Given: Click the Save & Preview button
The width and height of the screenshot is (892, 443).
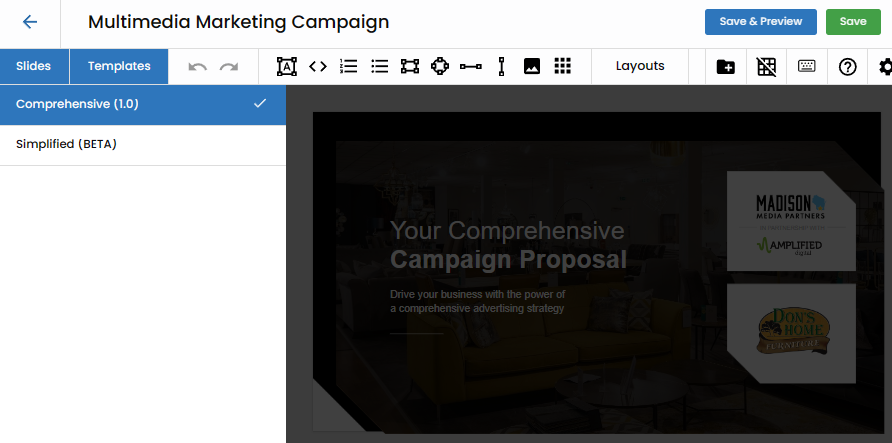Looking at the screenshot, I should point(761,22).
